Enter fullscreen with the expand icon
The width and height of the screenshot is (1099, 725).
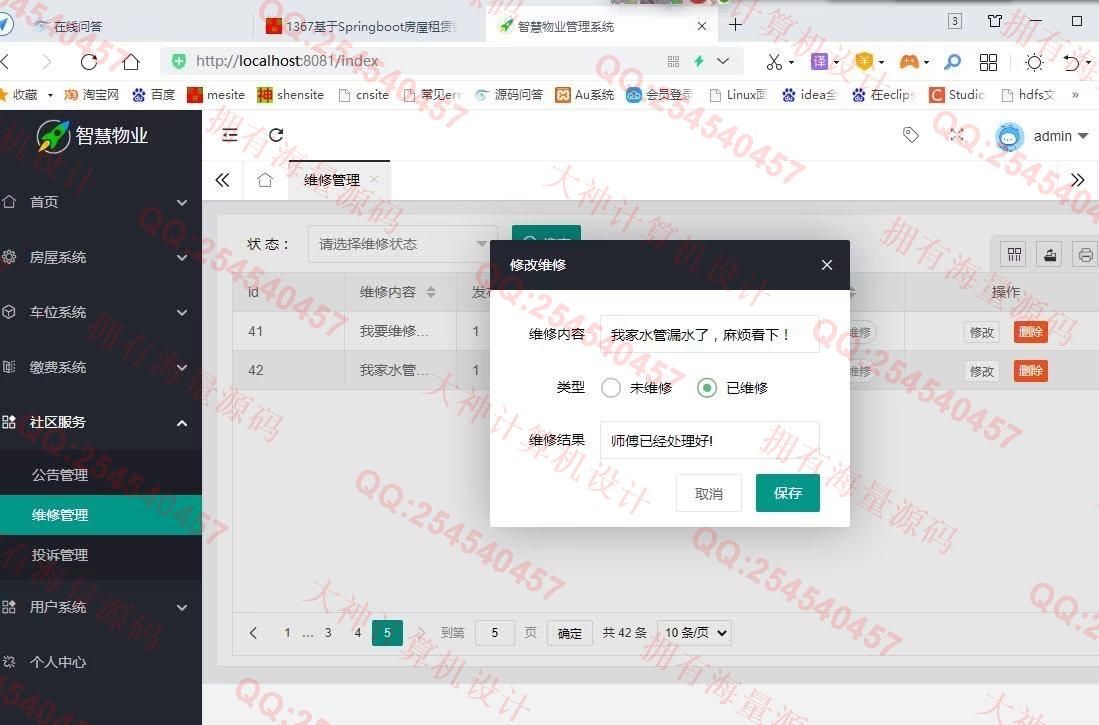click(957, 135)
